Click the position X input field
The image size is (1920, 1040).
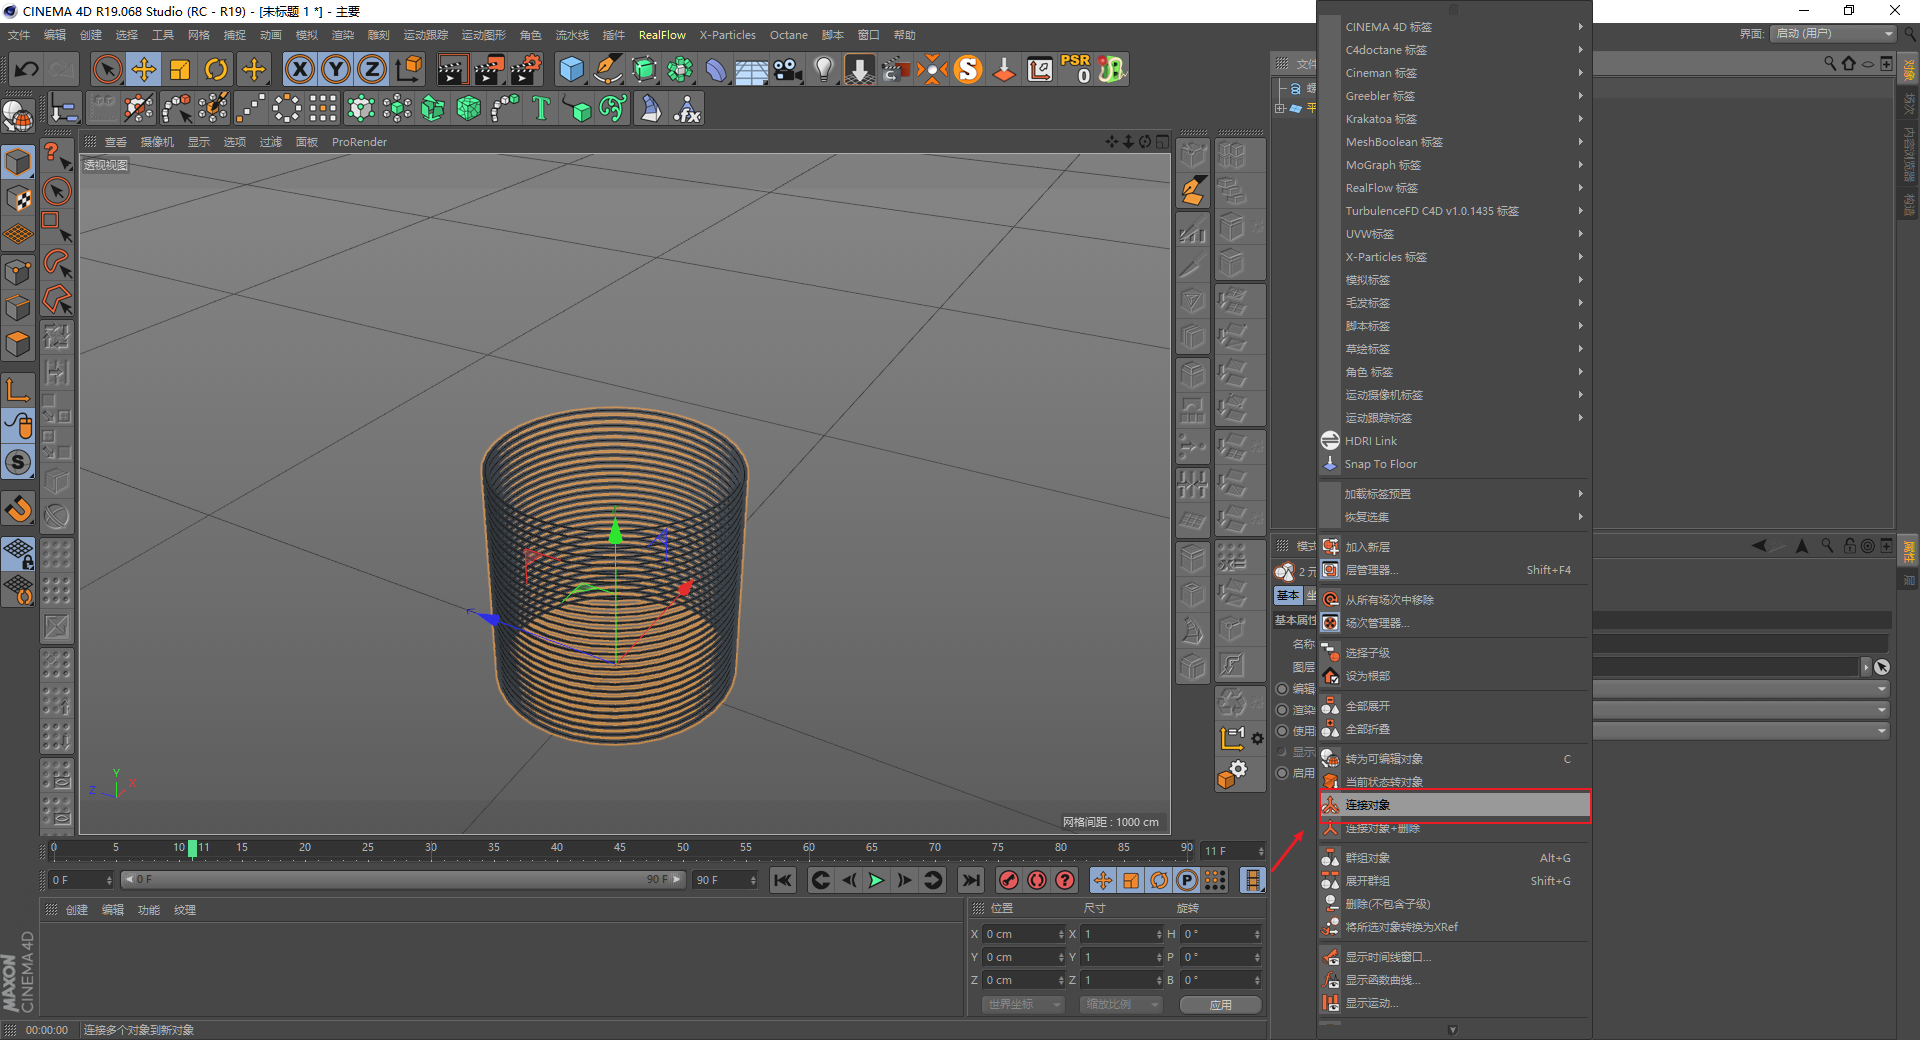[x=1024, y=934]
